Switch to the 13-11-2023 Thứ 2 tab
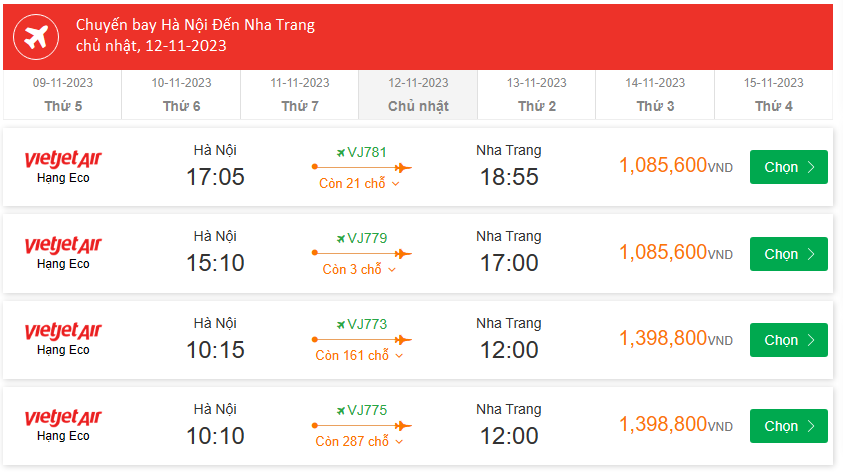843x474 pixels. coord(537,95)
